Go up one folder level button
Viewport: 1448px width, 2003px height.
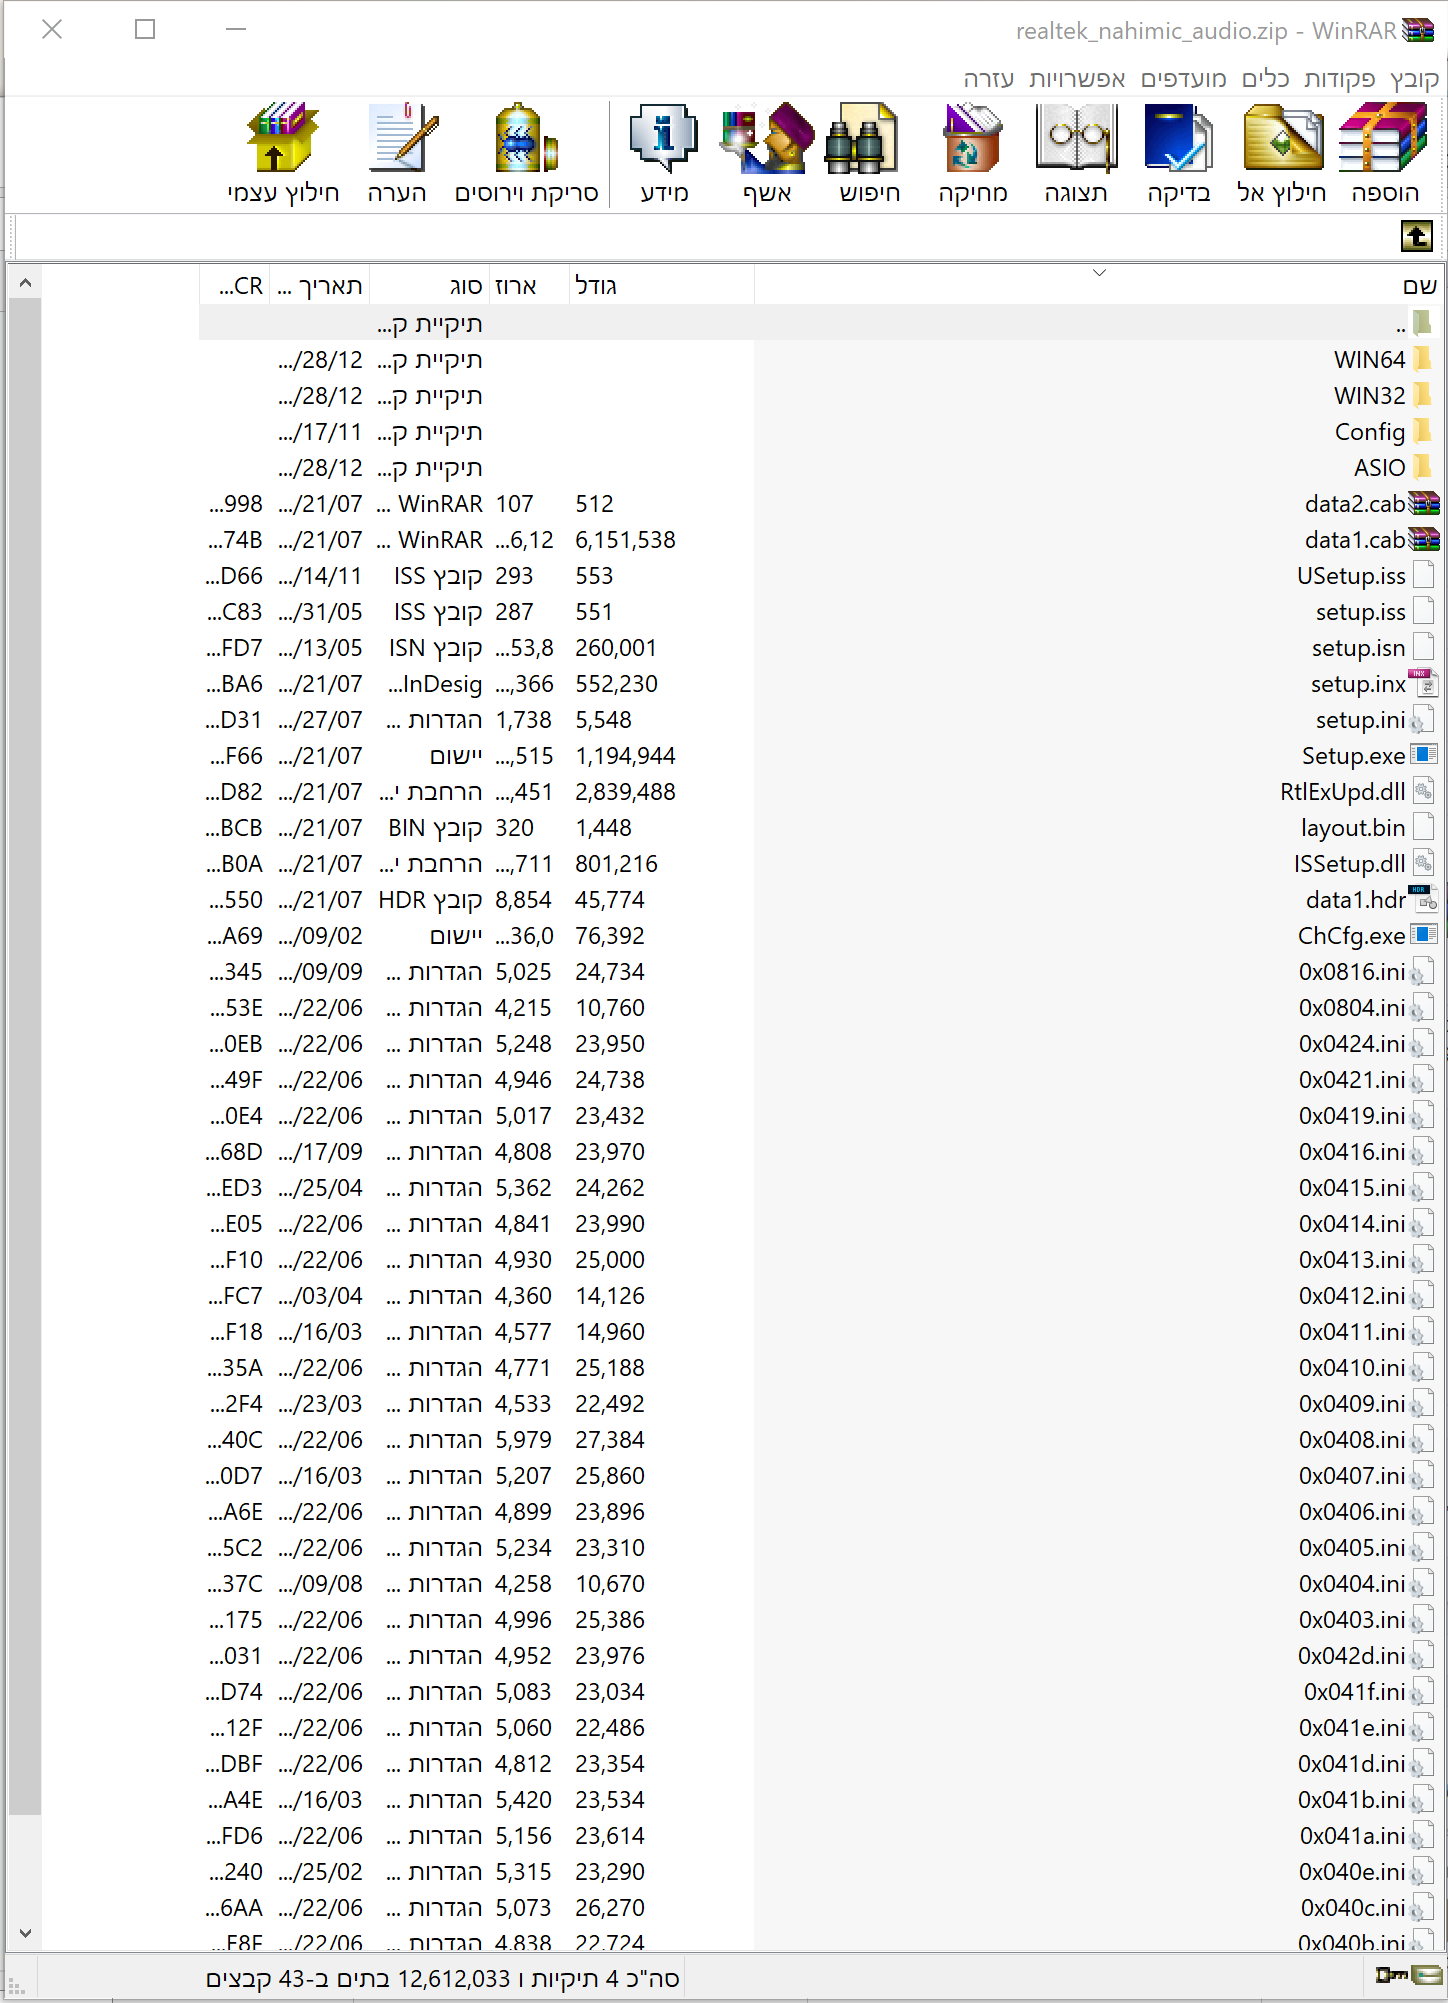(1416, 237)
